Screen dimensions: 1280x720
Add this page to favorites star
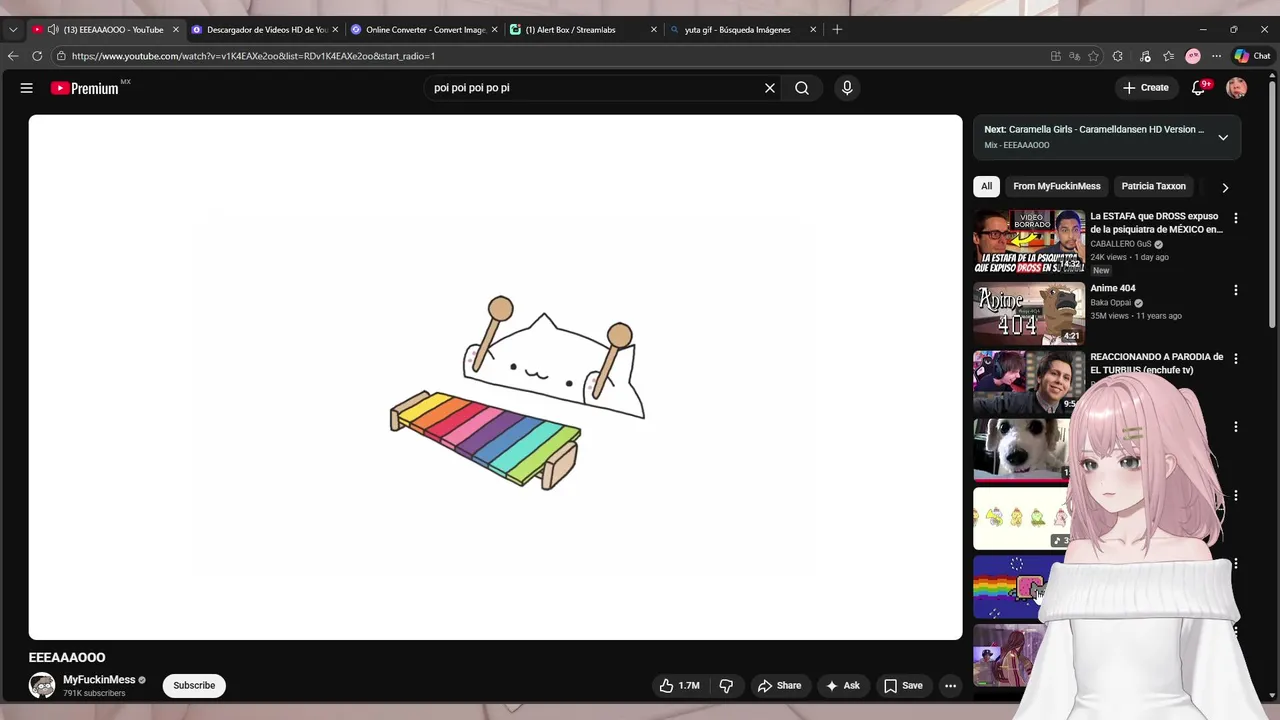(x=1094, y=56)
